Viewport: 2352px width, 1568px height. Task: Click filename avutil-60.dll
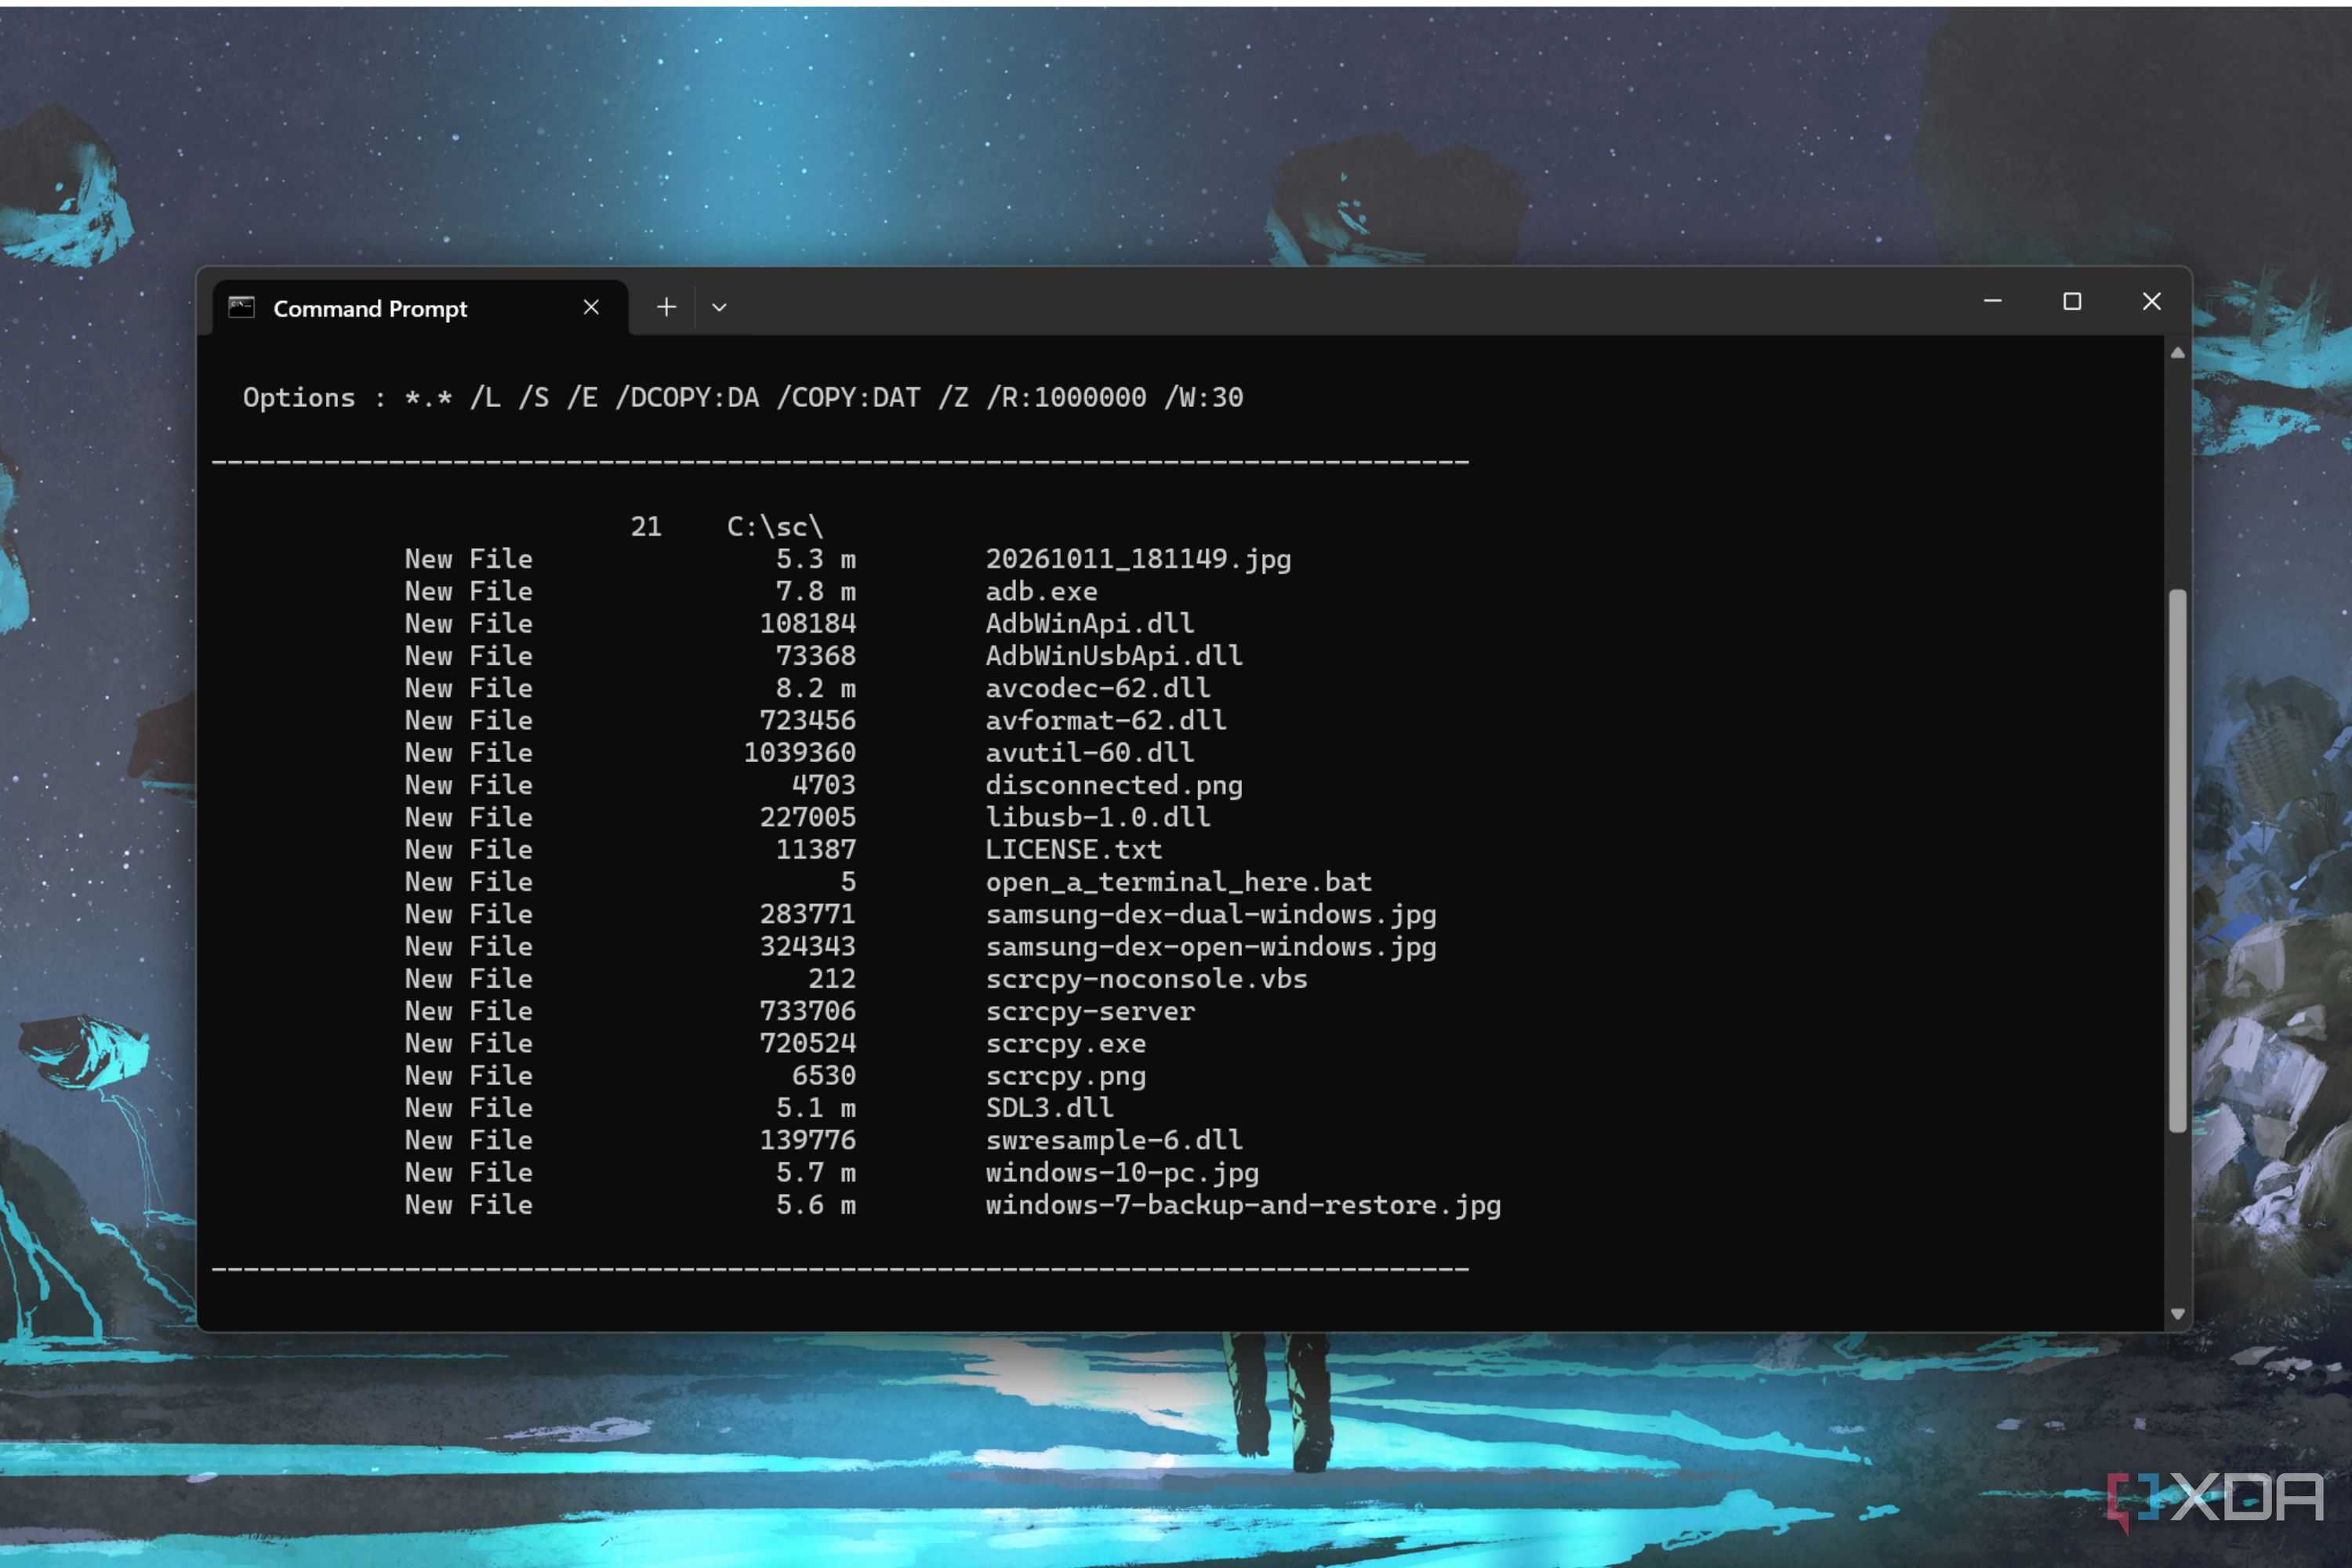1089,753
